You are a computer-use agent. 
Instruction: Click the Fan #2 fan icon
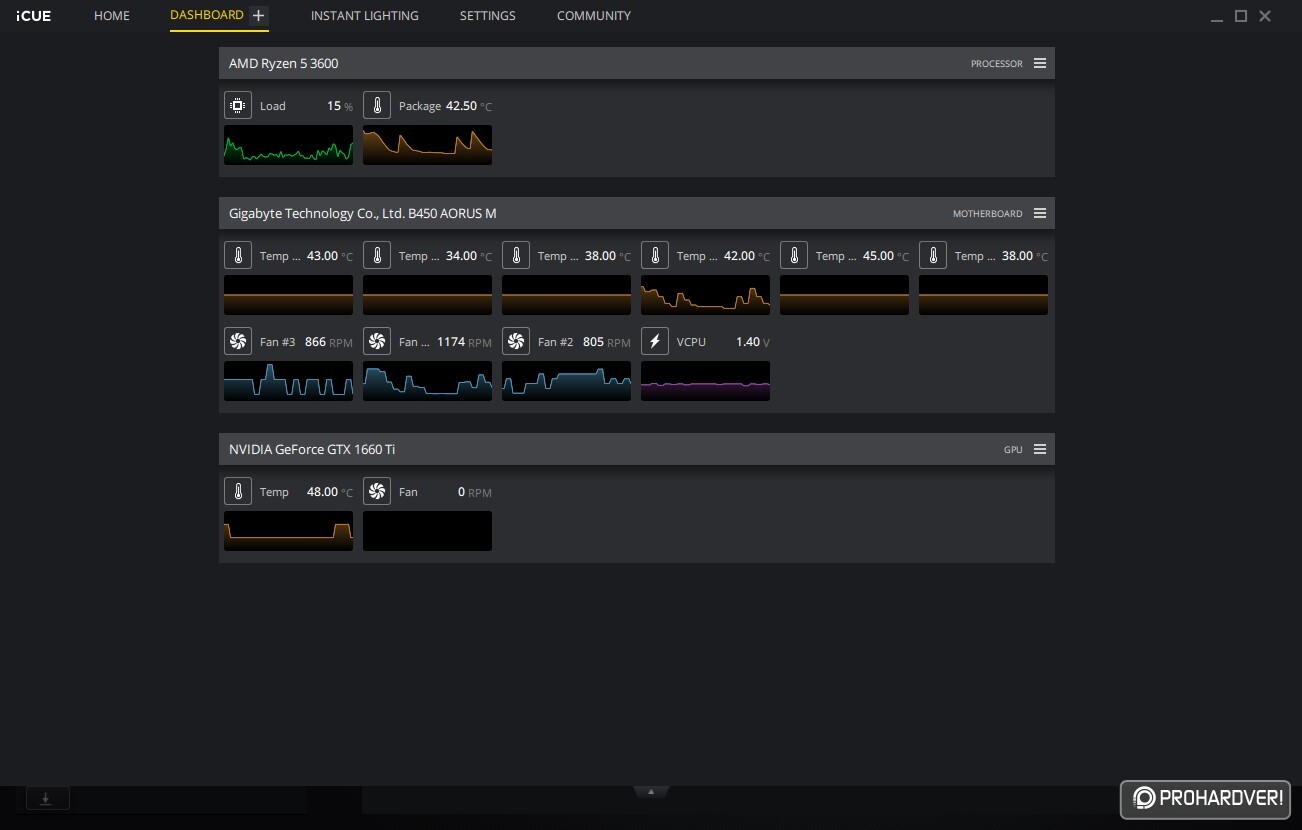coord(516,341)
